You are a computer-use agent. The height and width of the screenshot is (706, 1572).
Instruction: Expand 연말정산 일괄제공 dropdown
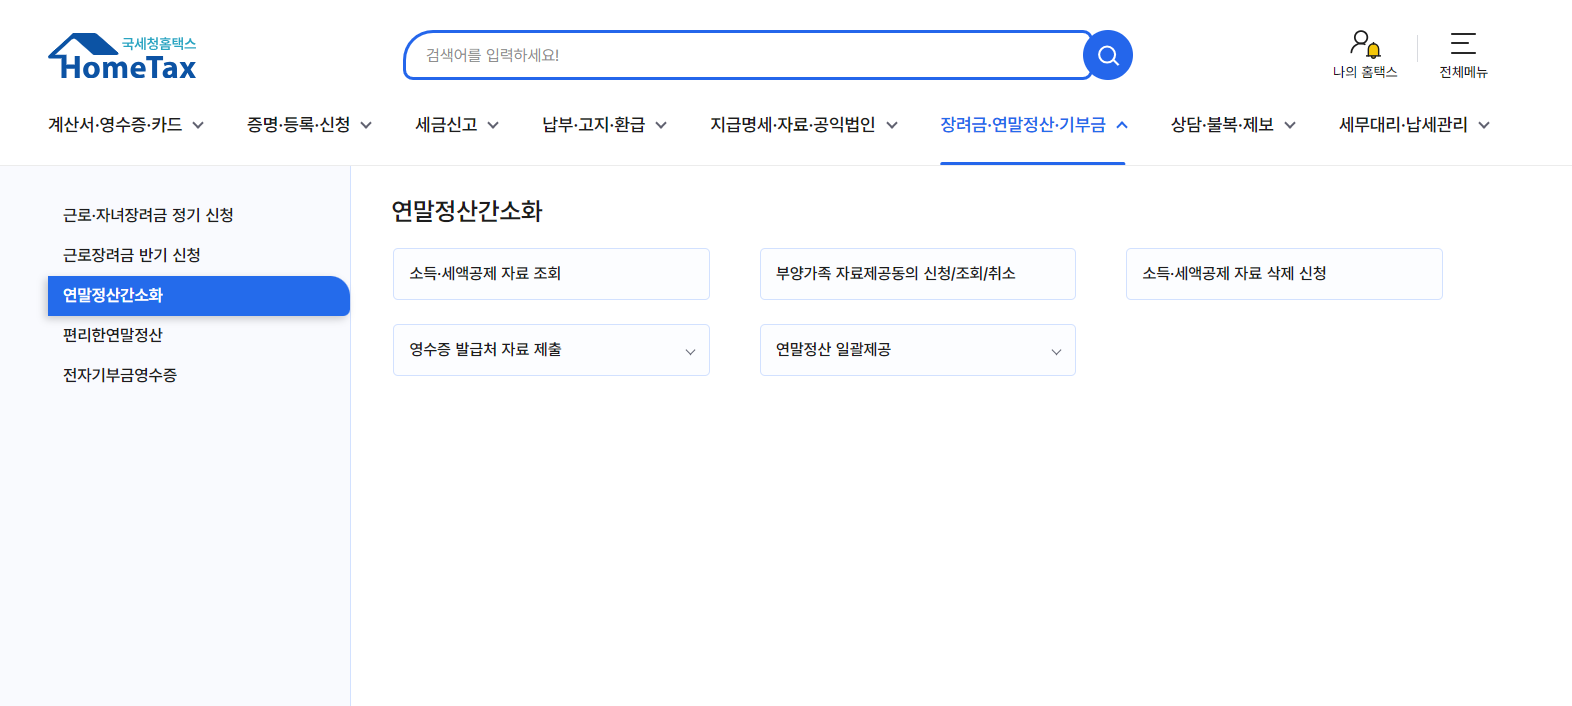918,350
